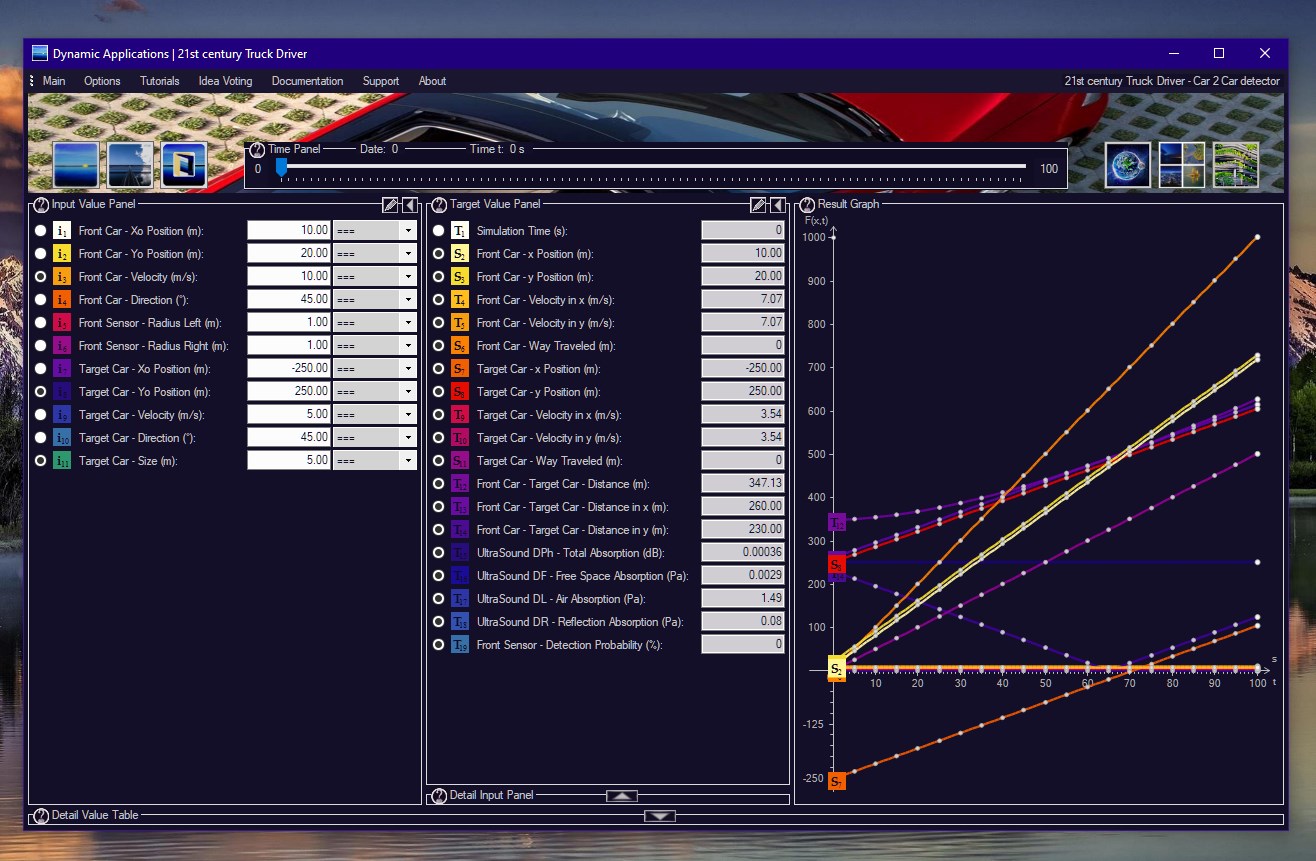This screenshot has height=861, width=1316.
Task: Collapse the Target Value Panel with arrow
Action: click(x=778, y=205)
